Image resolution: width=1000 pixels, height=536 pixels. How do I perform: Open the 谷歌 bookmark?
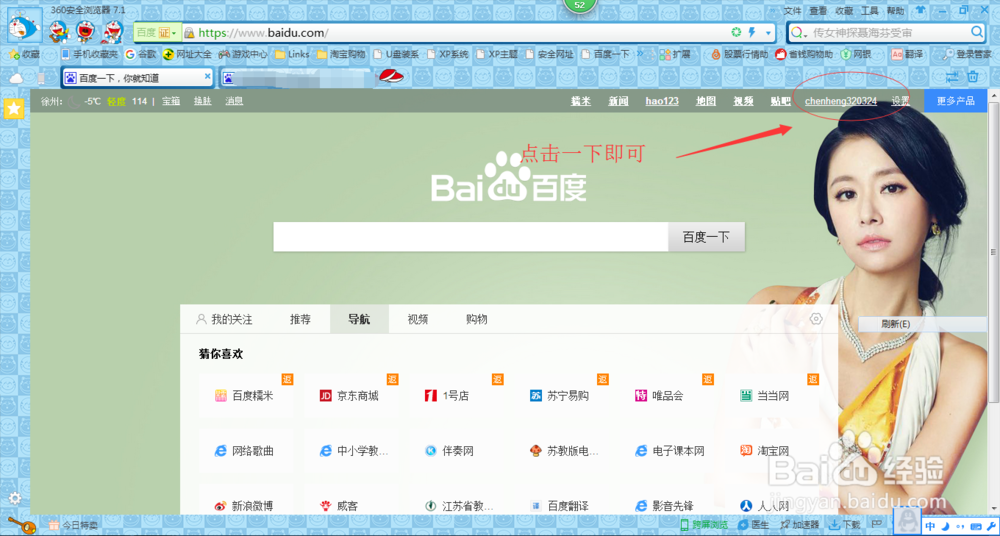coord(140,55)
